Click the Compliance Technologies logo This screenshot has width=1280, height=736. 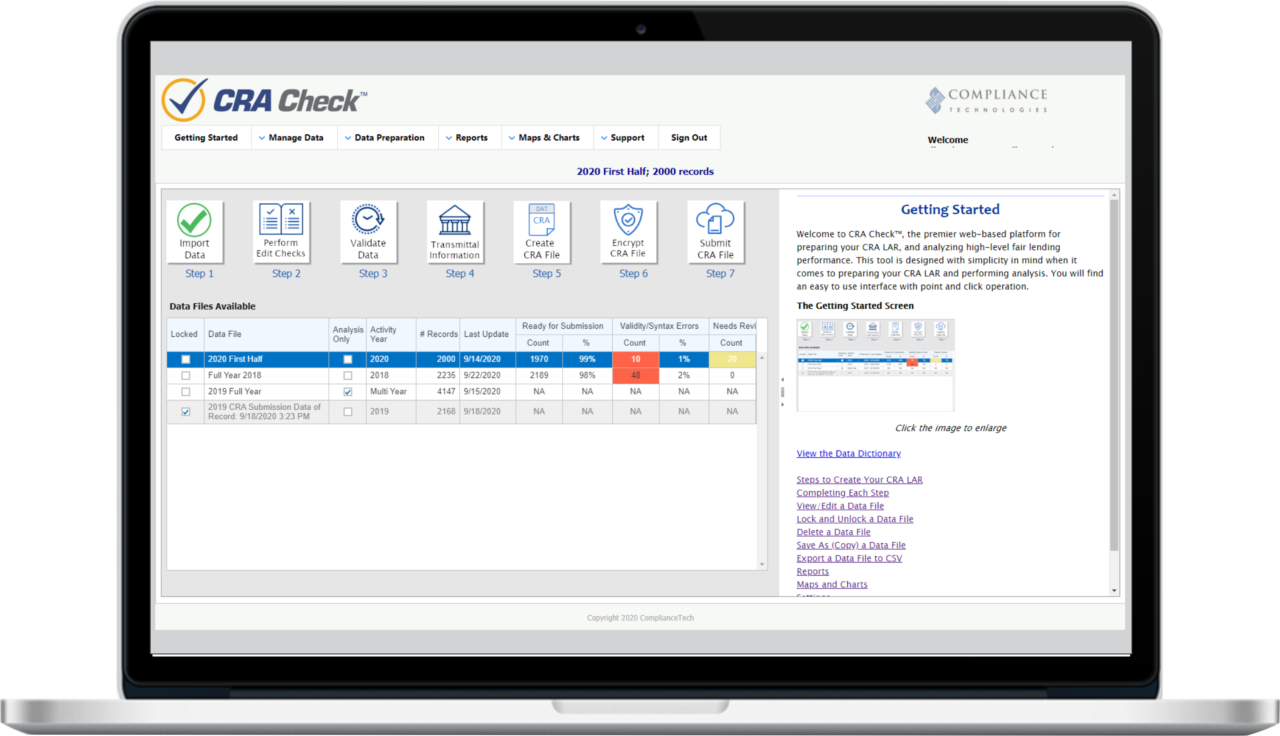986,100
